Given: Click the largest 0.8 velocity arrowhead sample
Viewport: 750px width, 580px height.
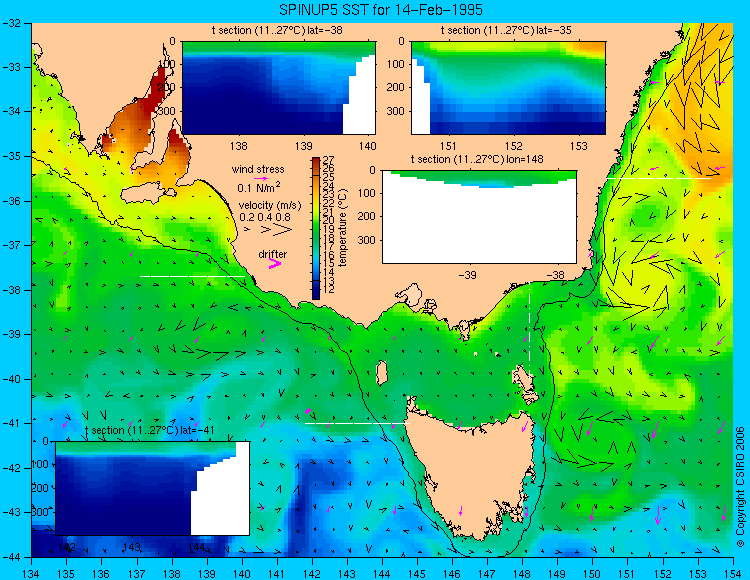Looking at the screenshot, I should pyautogui.click(x=283, y=230).
